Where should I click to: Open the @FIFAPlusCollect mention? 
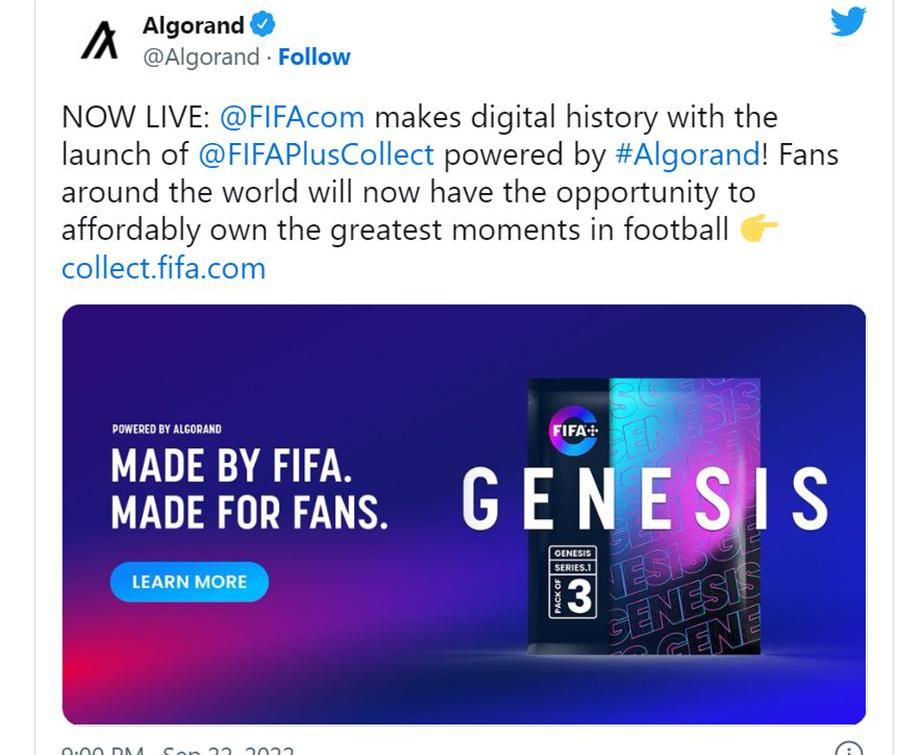coord(316,155)
